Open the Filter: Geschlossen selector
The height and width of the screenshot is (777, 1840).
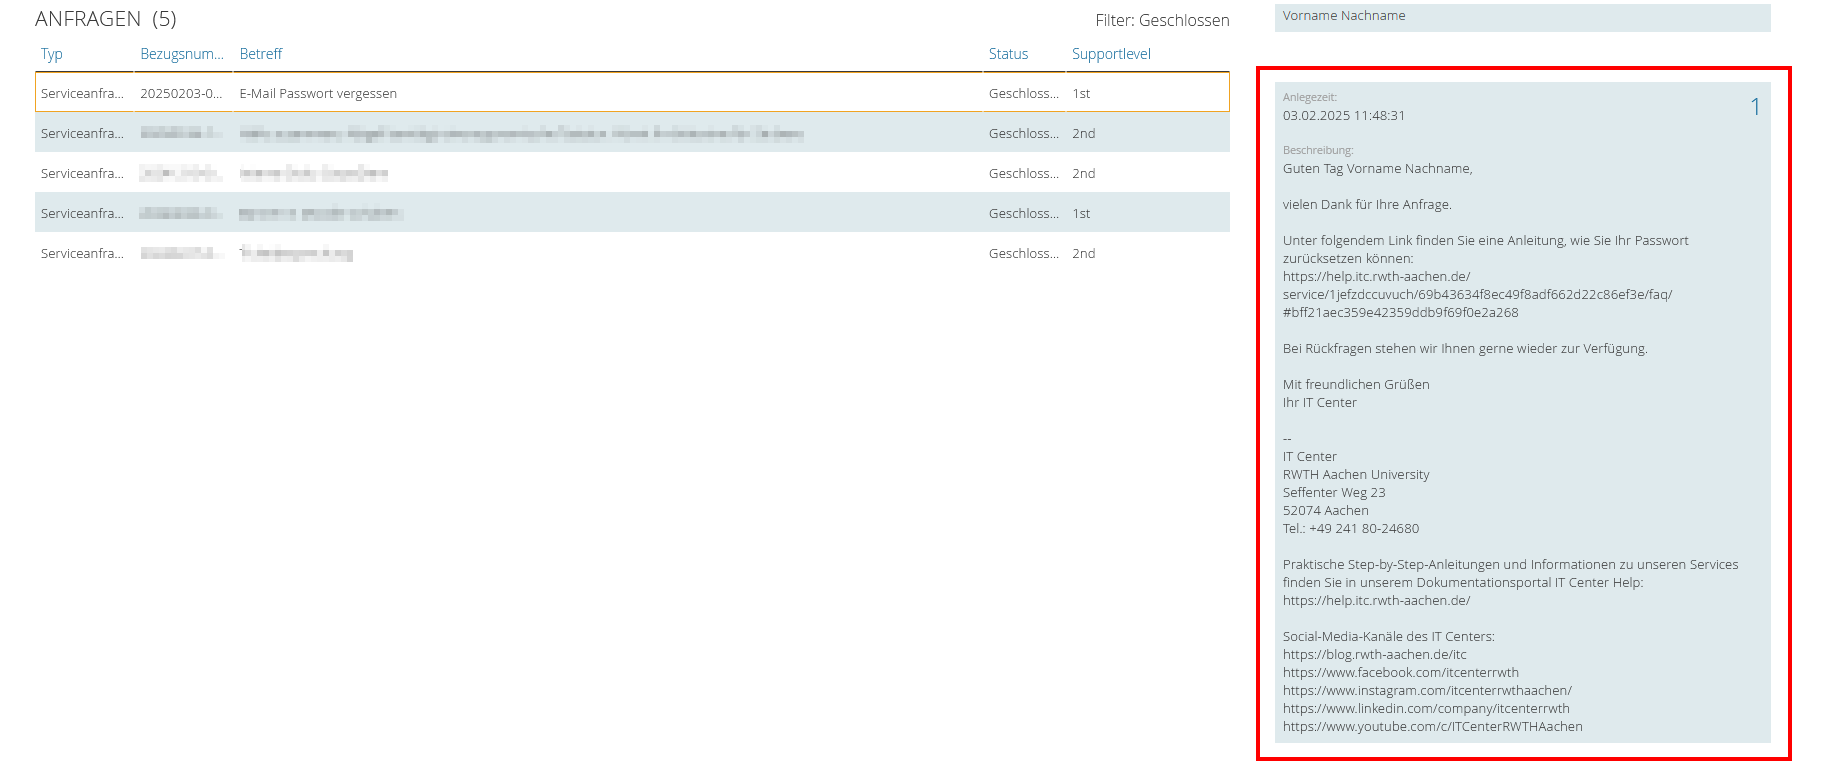(x=1162, y=20)
